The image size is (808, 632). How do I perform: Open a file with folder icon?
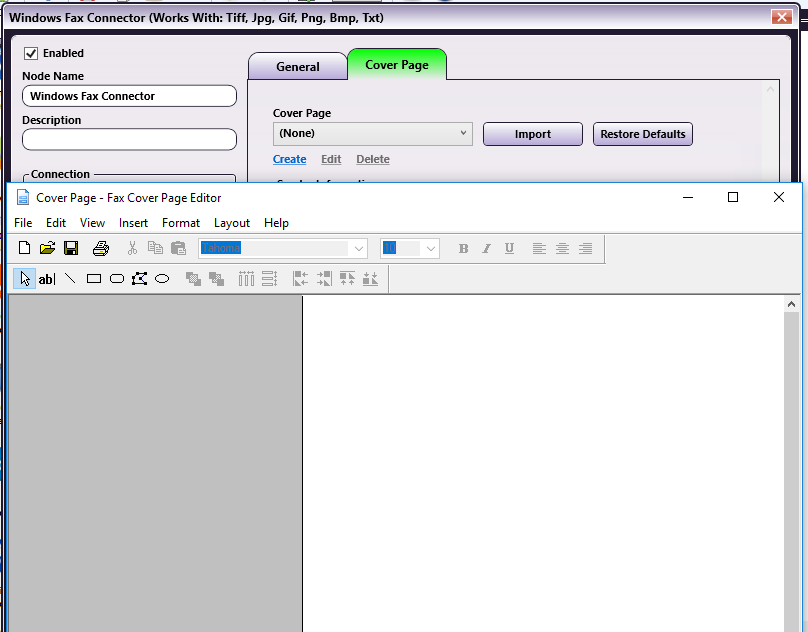click(x=47, y=248)
